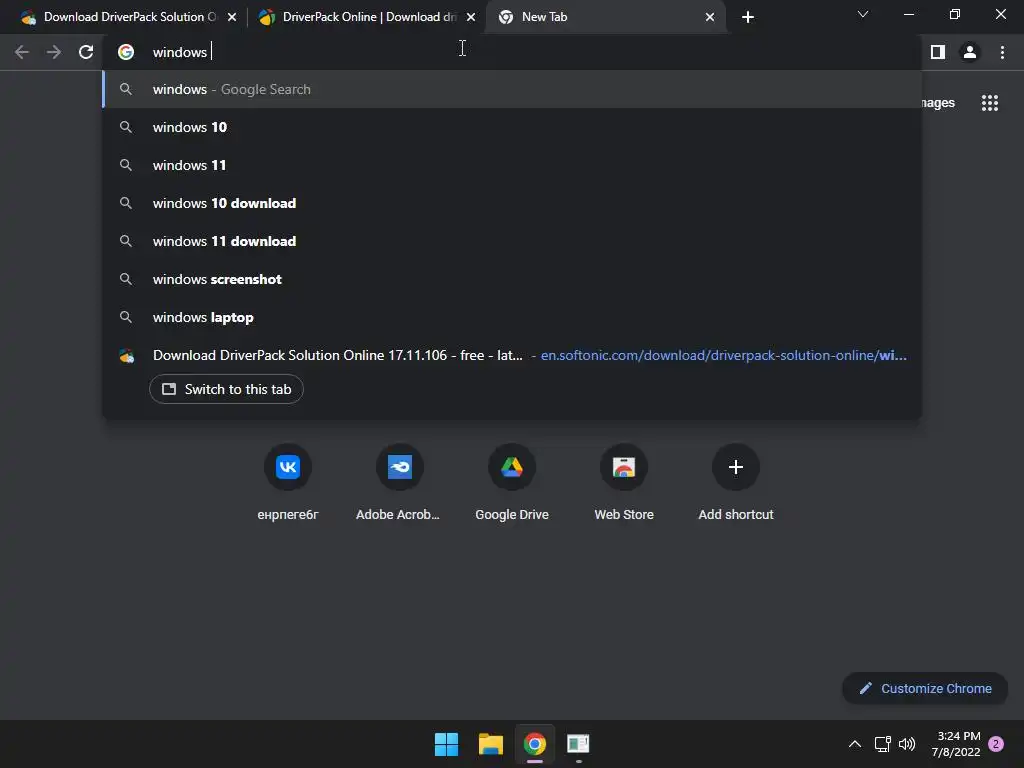Open a new tab with the plus icon

[748, 17]
